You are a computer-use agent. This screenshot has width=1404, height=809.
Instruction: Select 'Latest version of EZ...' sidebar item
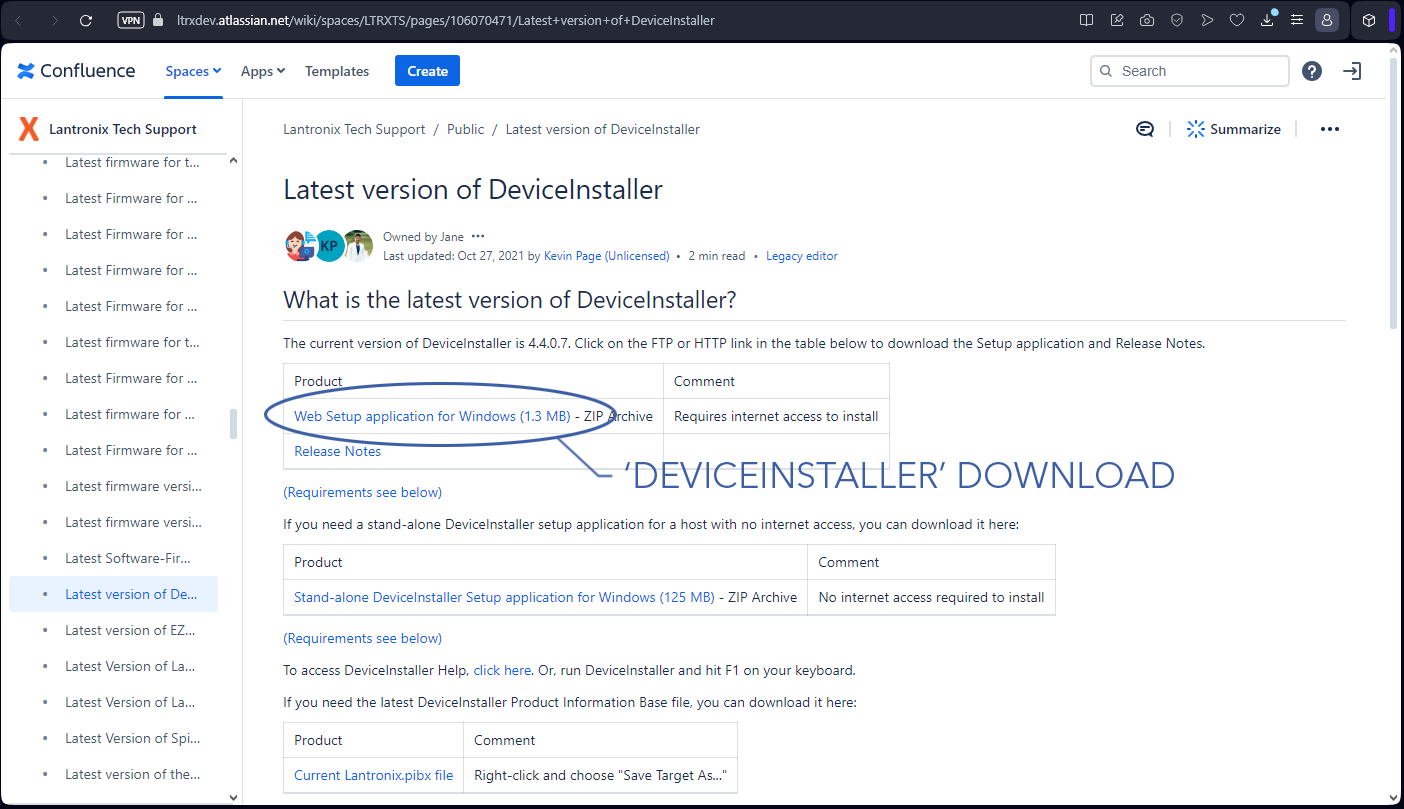pos(130,630)
